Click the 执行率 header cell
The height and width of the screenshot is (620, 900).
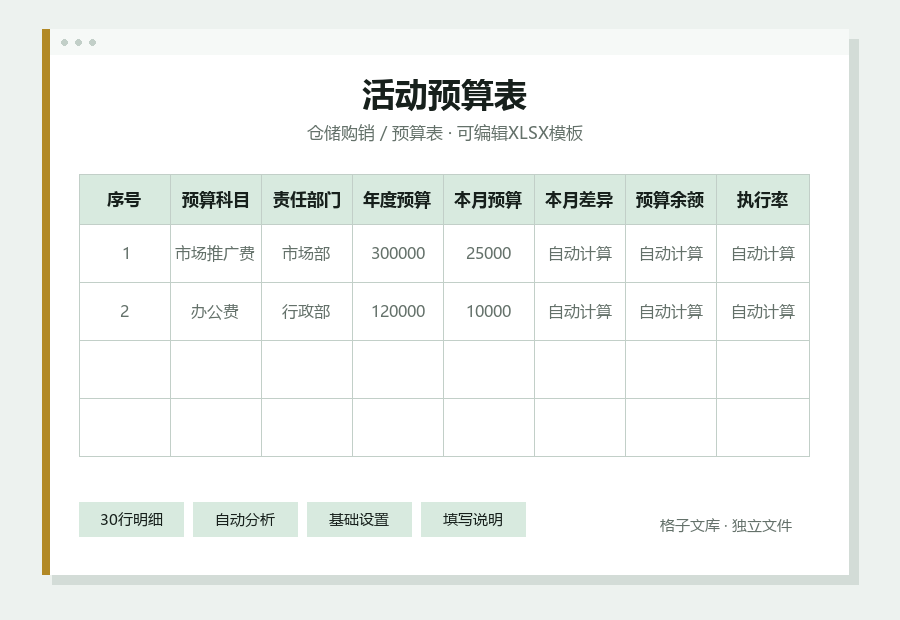[763, 200]
